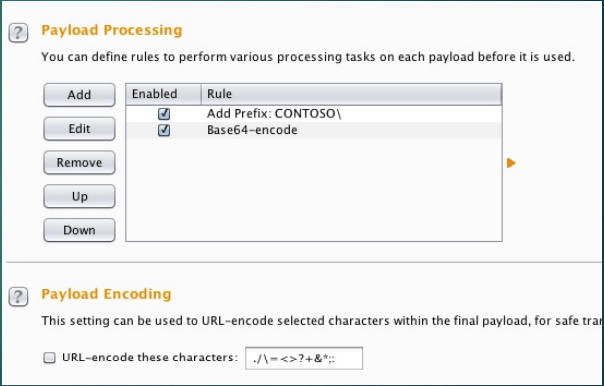This screenshot has height=386, width=604.
Task: Click the Payload Encoding section title
Action: [x=106, y=294]
